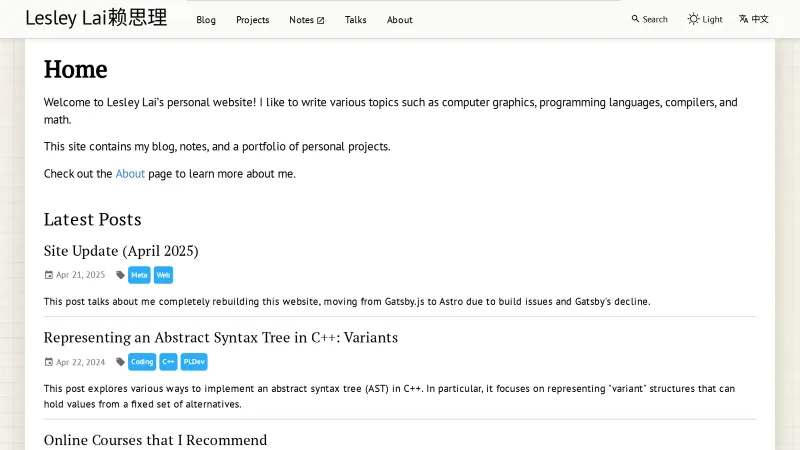Filter by the Coding tag
The width and height of the screenshot is (800, 450).
point(141,362)
